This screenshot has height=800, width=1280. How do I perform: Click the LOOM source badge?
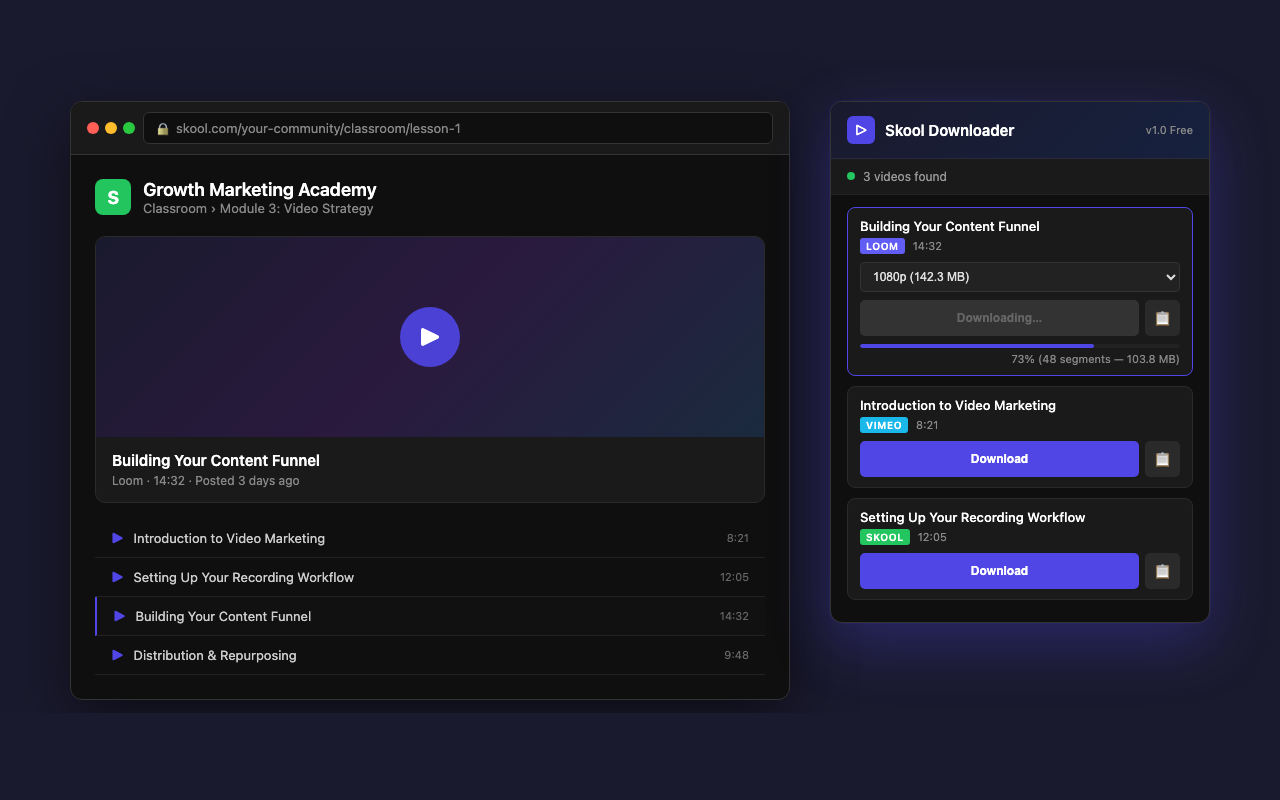(882, 246)
